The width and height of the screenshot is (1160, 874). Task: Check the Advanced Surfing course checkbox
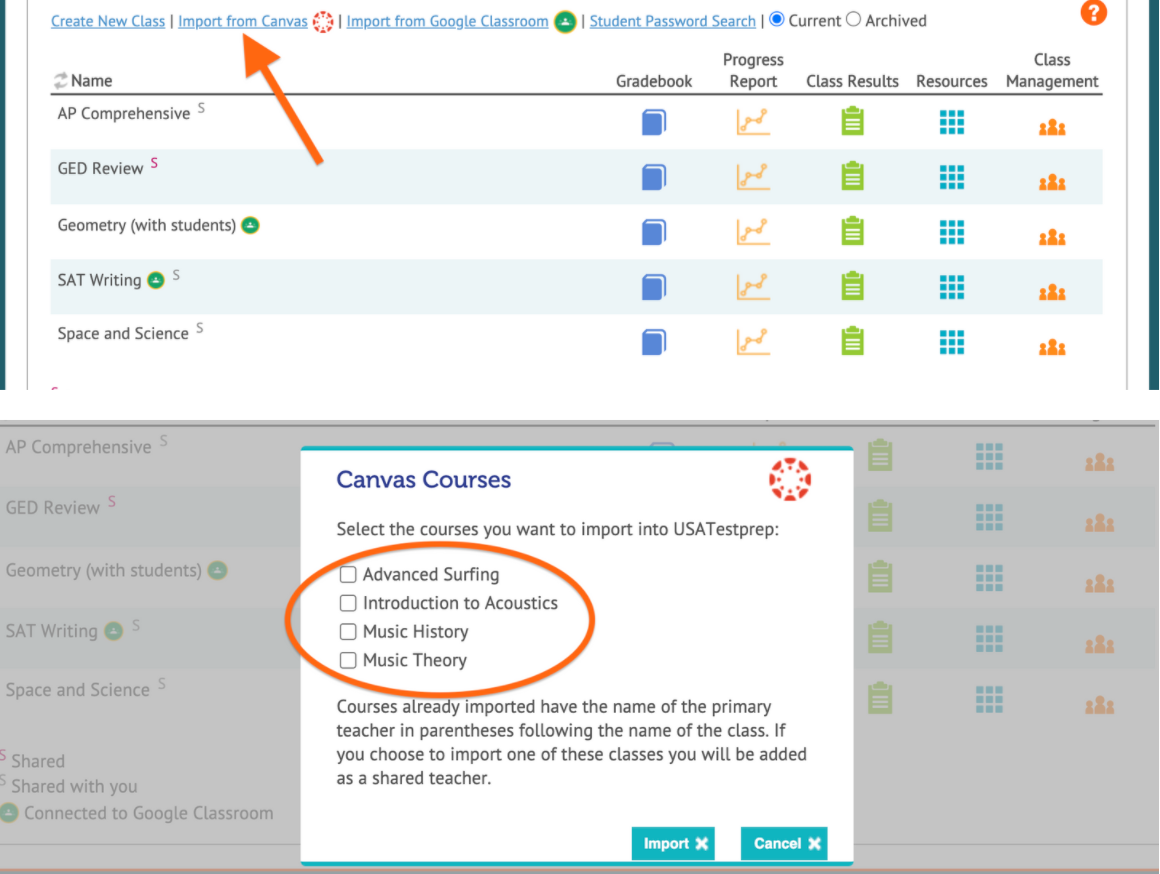click(x=348, y=574)
